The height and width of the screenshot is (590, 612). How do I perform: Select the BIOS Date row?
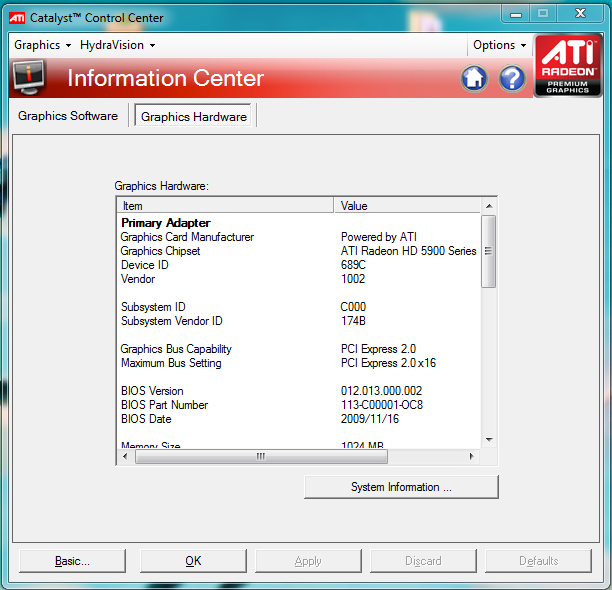click(299, 419)
